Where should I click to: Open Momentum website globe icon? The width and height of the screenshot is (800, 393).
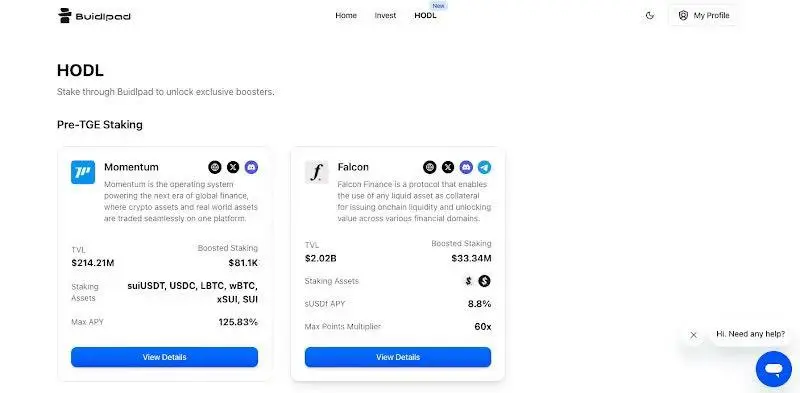(x=215, y=167)
